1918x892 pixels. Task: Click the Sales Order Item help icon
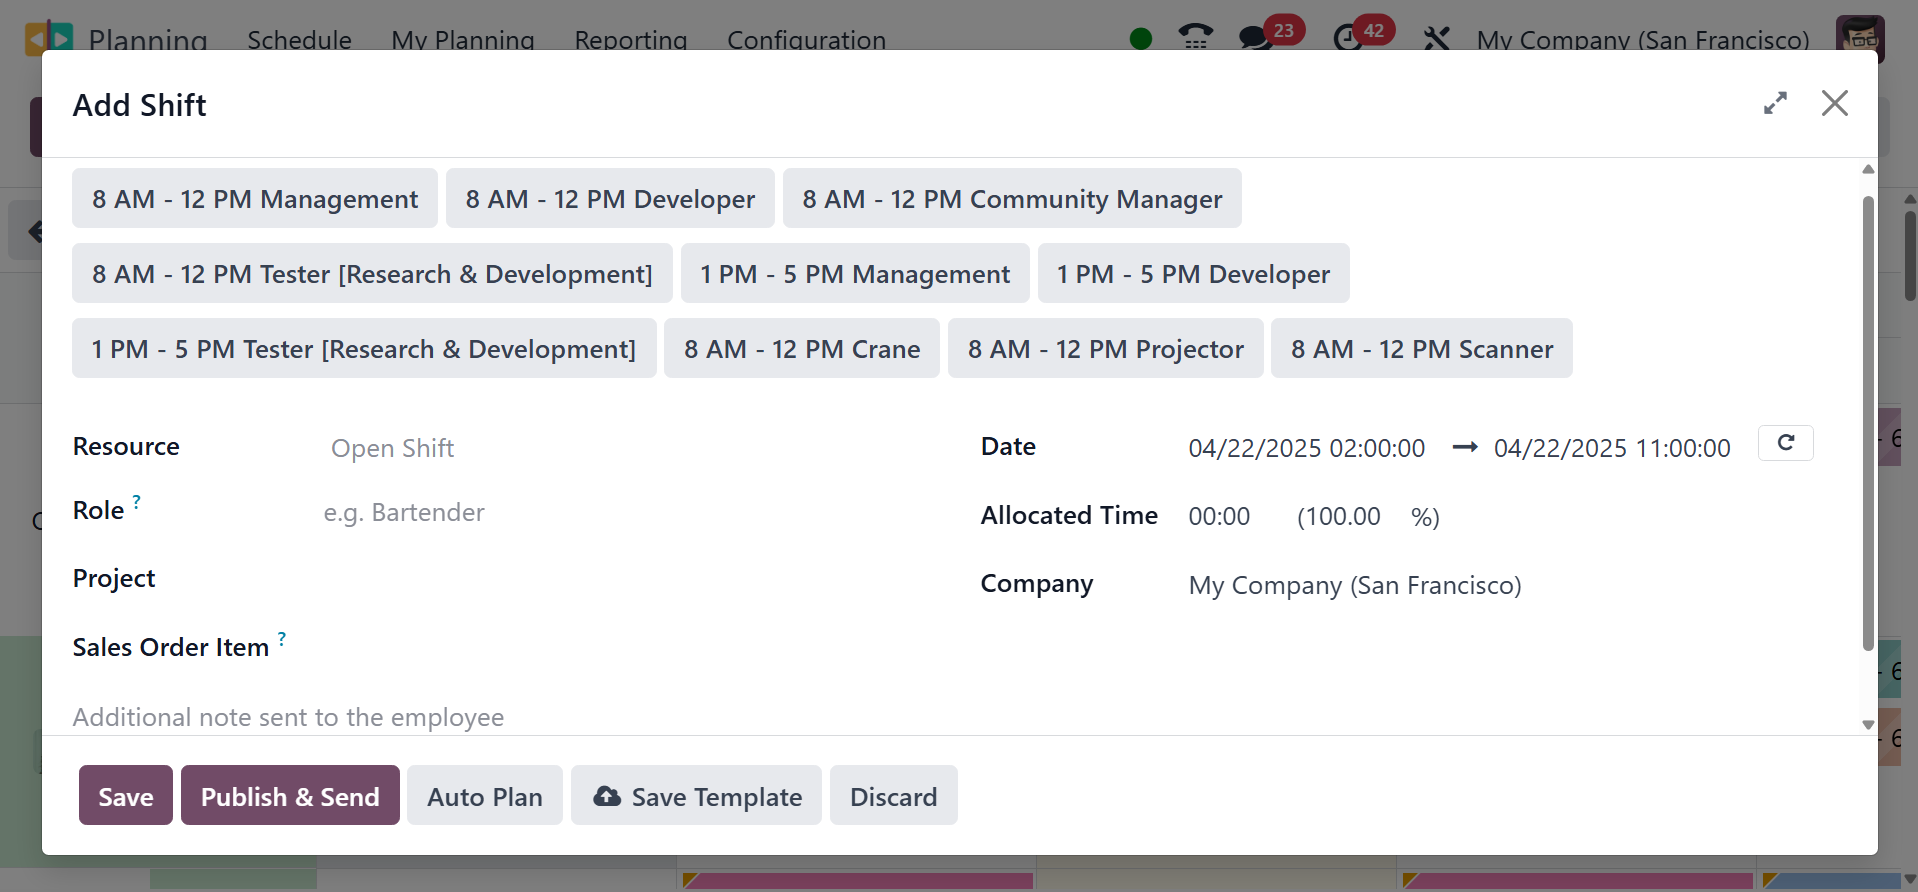point(282,638)
